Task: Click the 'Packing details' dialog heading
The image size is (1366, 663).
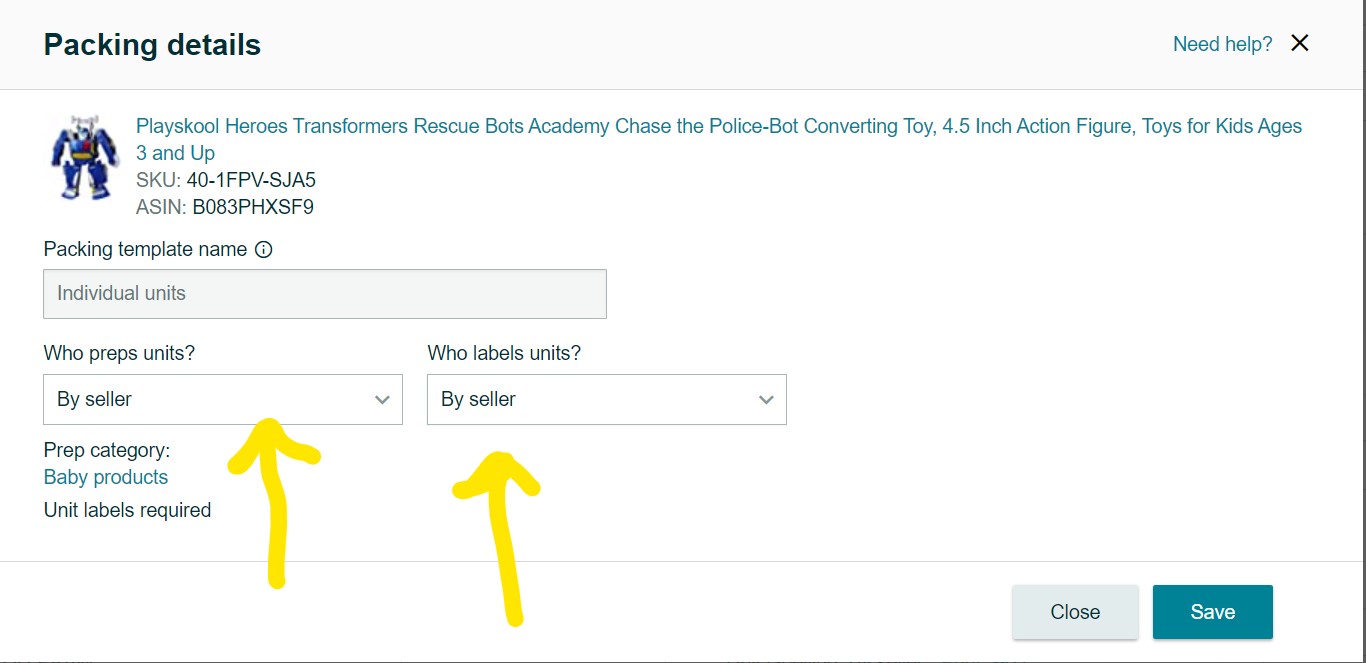Action: click(152, 45)
